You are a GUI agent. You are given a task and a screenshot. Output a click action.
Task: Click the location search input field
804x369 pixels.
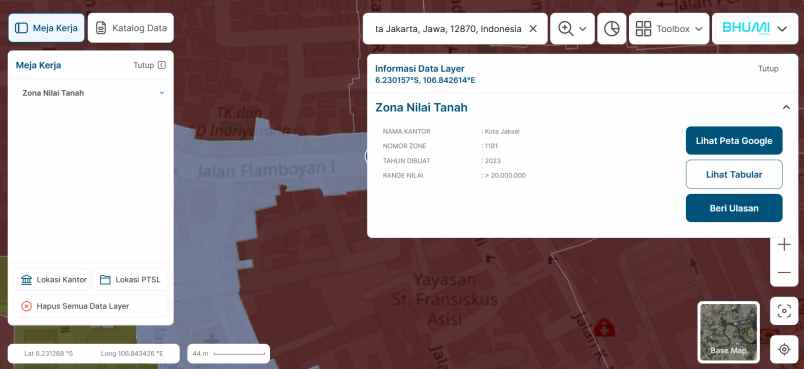(x=448, y=29)
